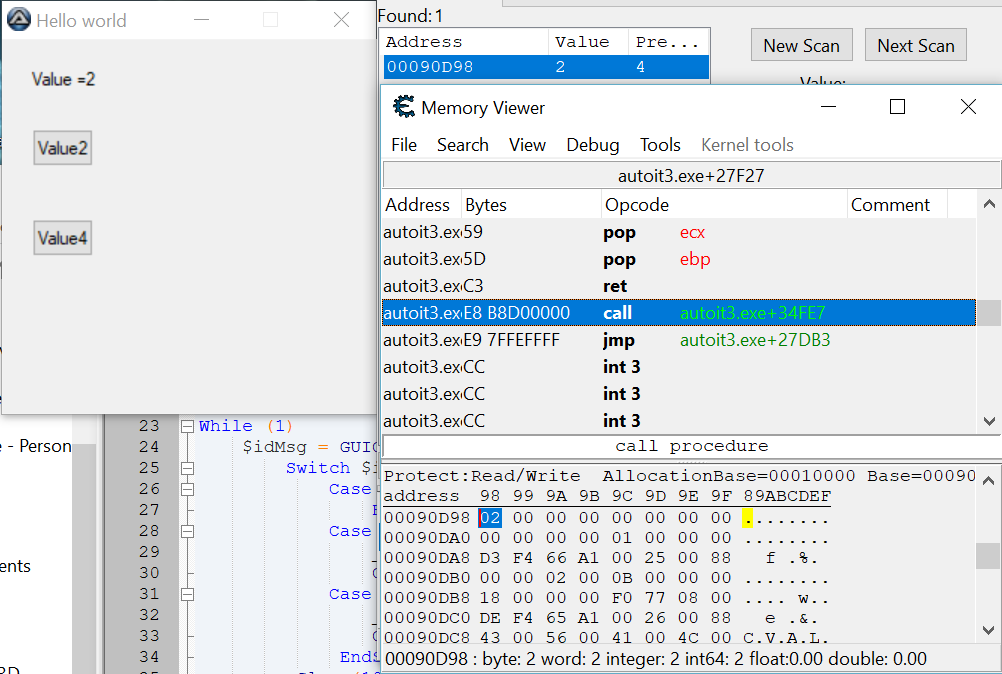Click the $idMsg assignment on line 24
Viewport: 1002px width, 674px height.
click(311, 447)
